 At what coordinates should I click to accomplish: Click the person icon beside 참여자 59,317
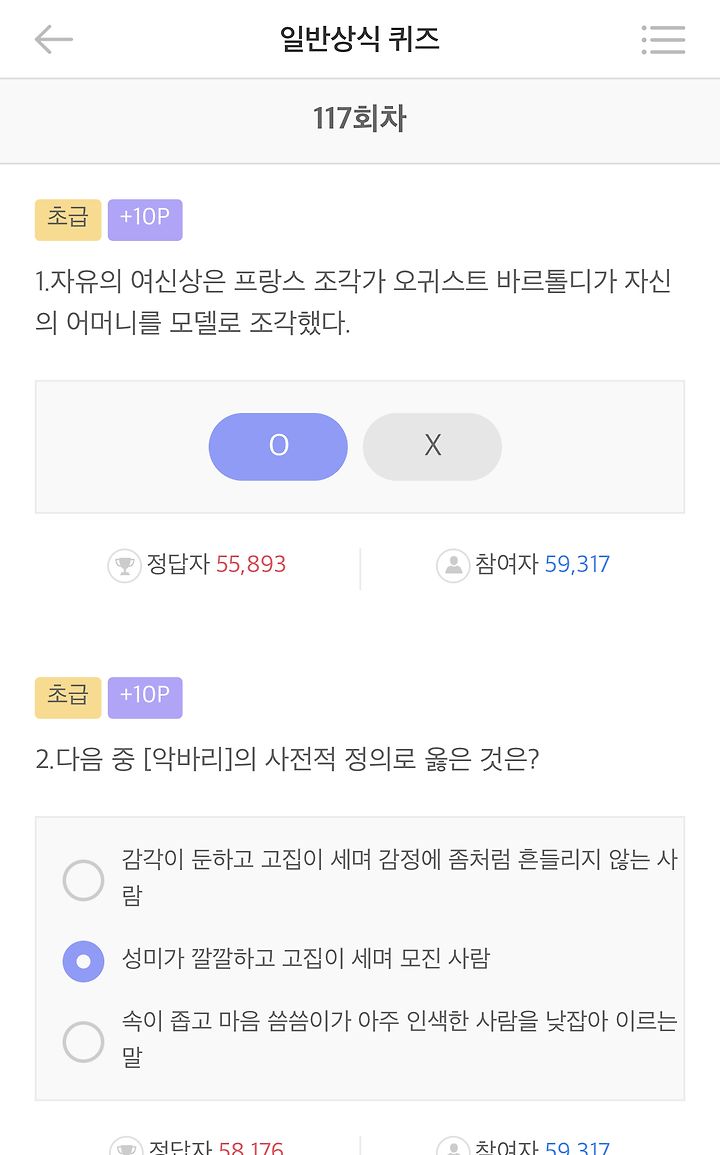pos(453,566)
